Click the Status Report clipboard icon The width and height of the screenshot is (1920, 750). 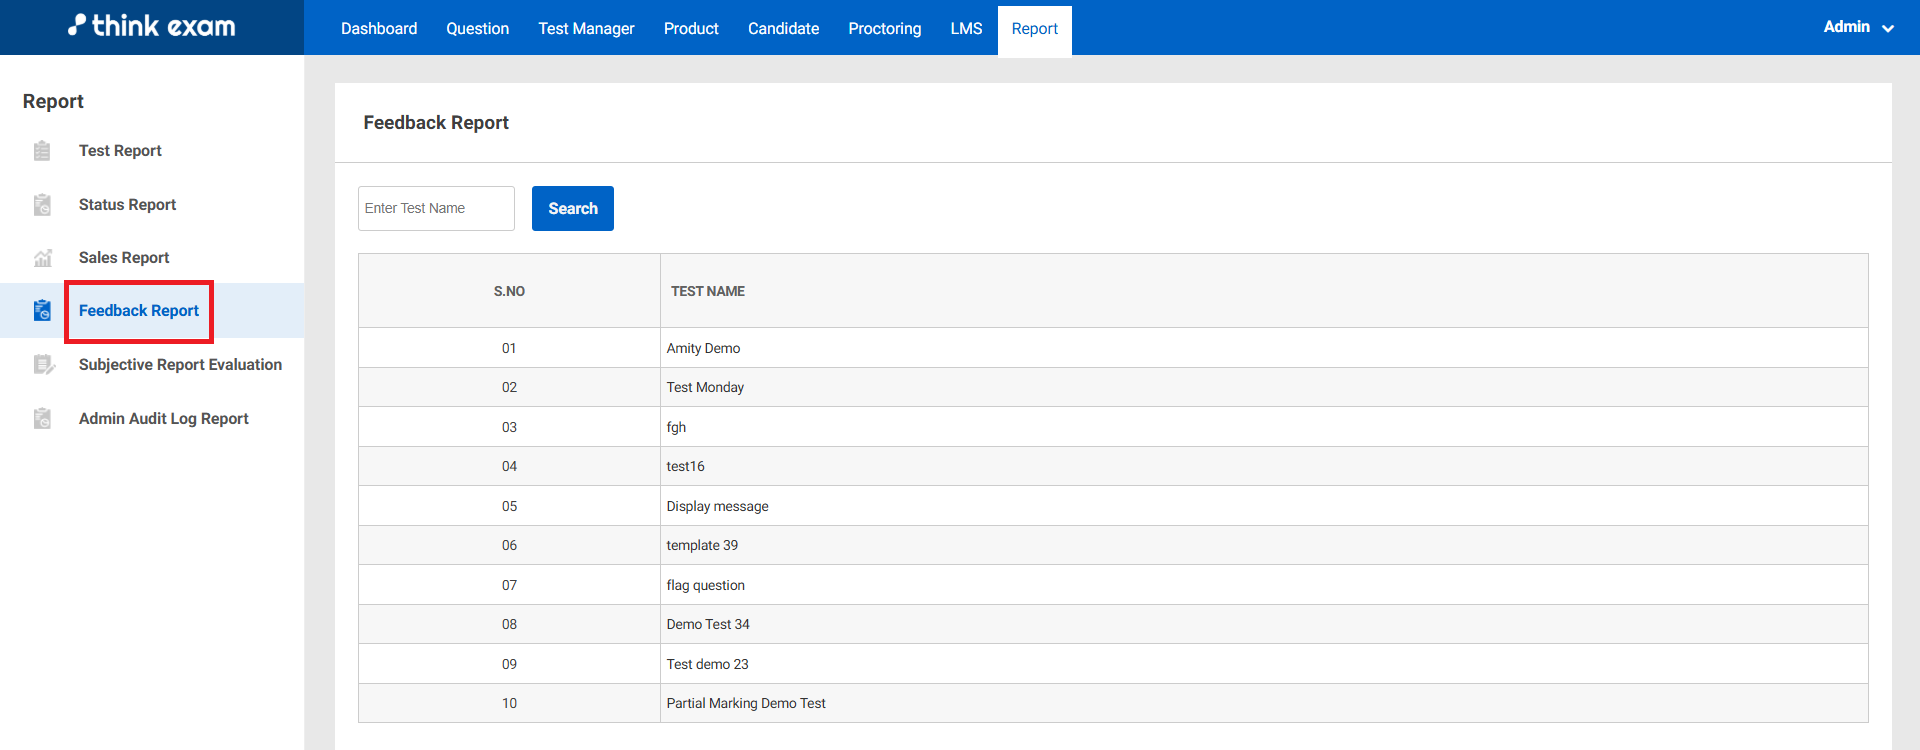tap(42, 205)
